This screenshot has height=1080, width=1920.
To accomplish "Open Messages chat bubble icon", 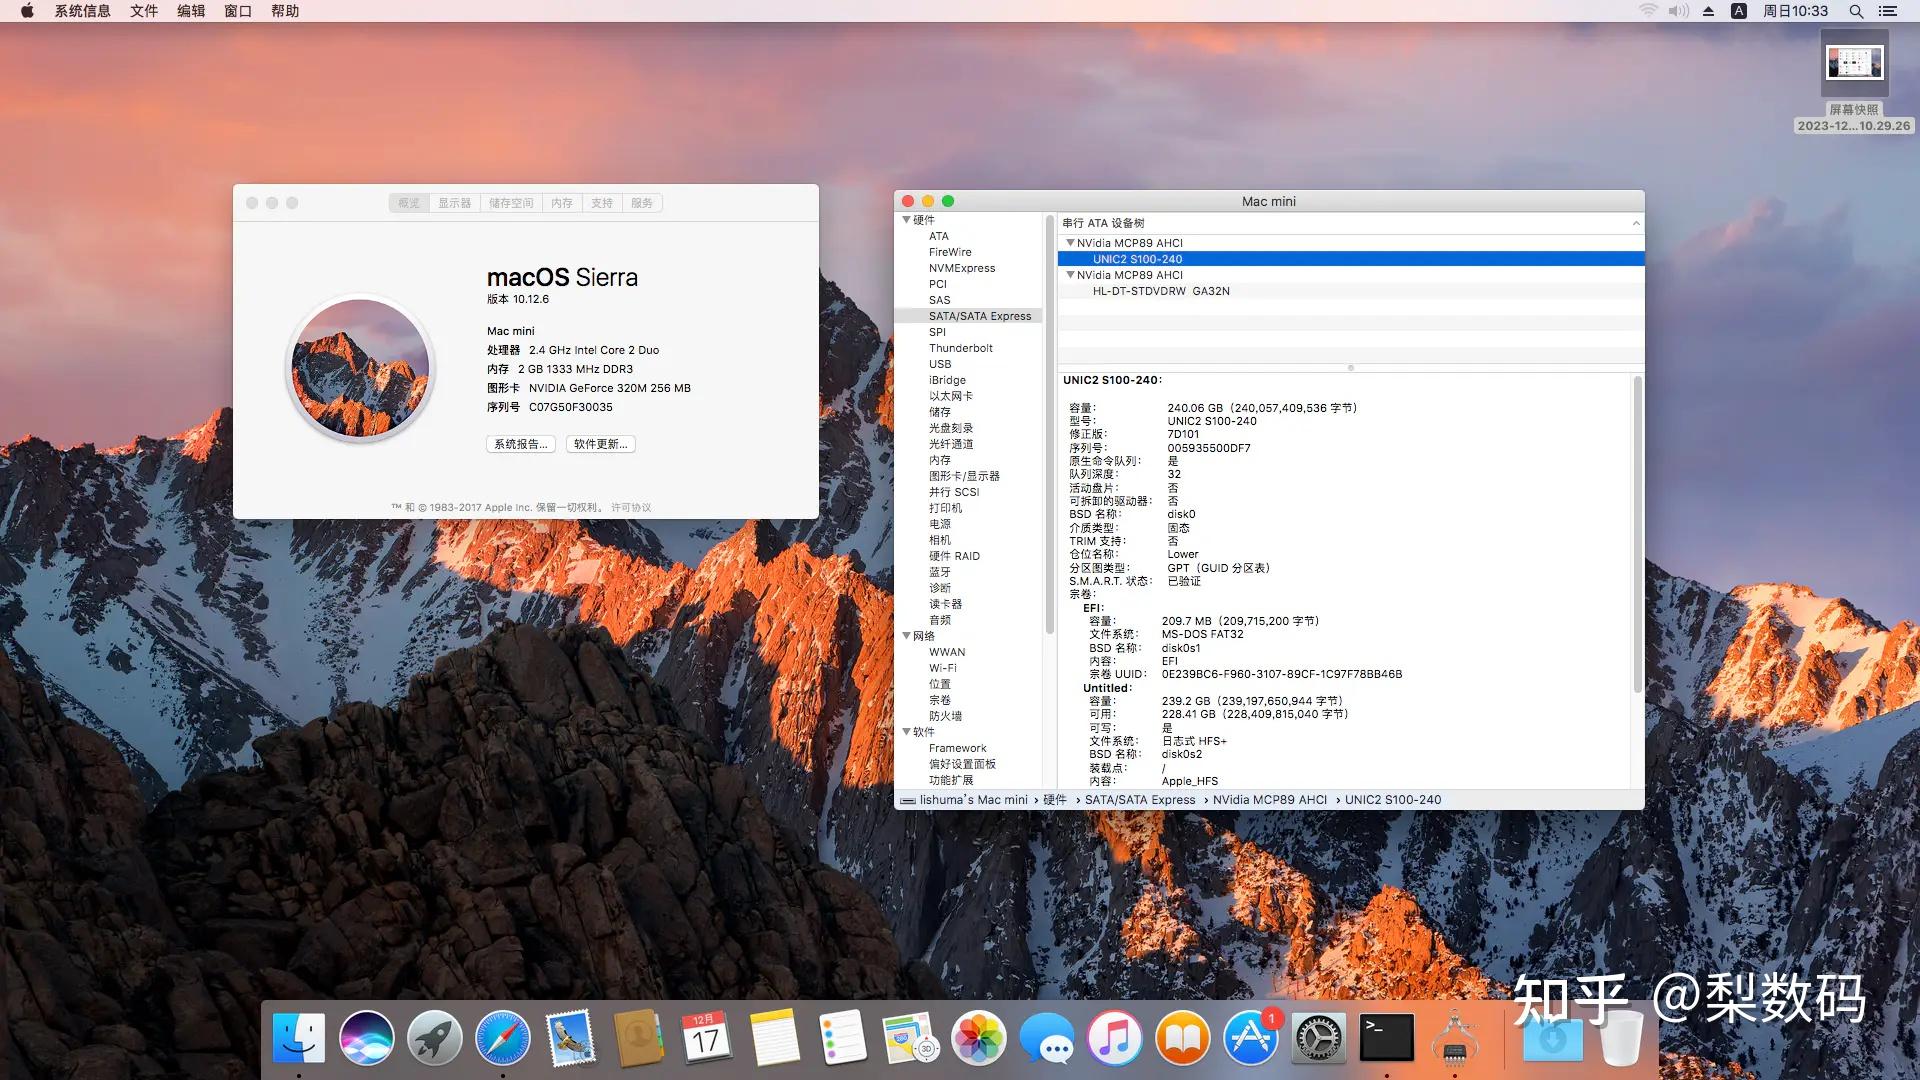I will 1046,1038.
